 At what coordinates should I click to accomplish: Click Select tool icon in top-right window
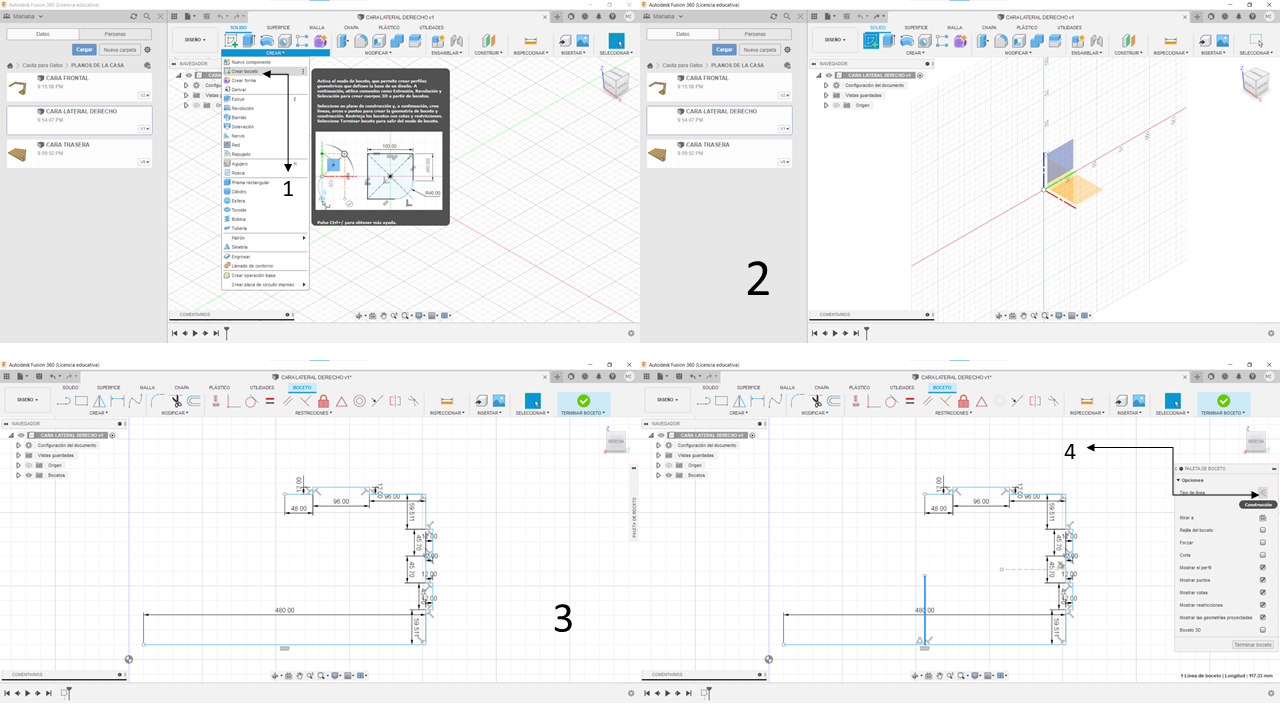pos(1256,40)
